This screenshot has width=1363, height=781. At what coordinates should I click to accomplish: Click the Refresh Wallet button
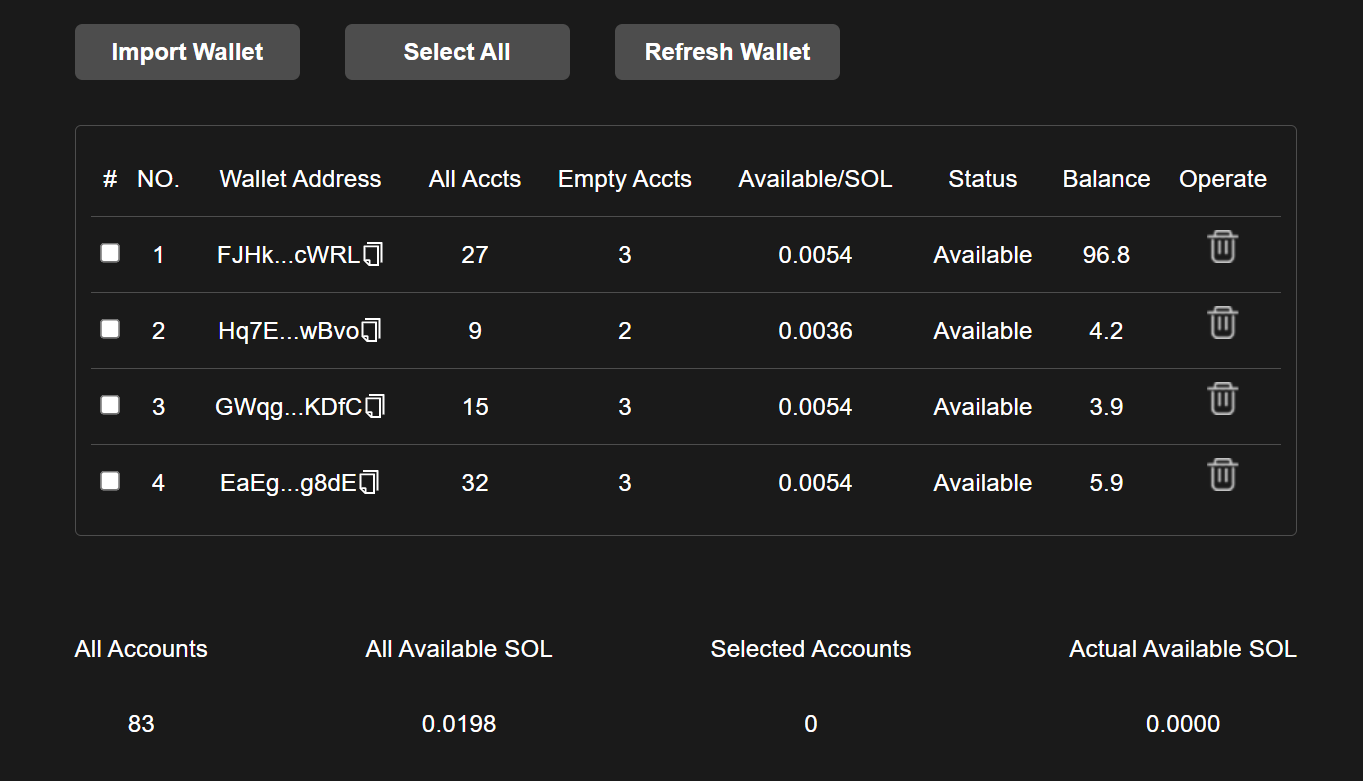(727, 52)
